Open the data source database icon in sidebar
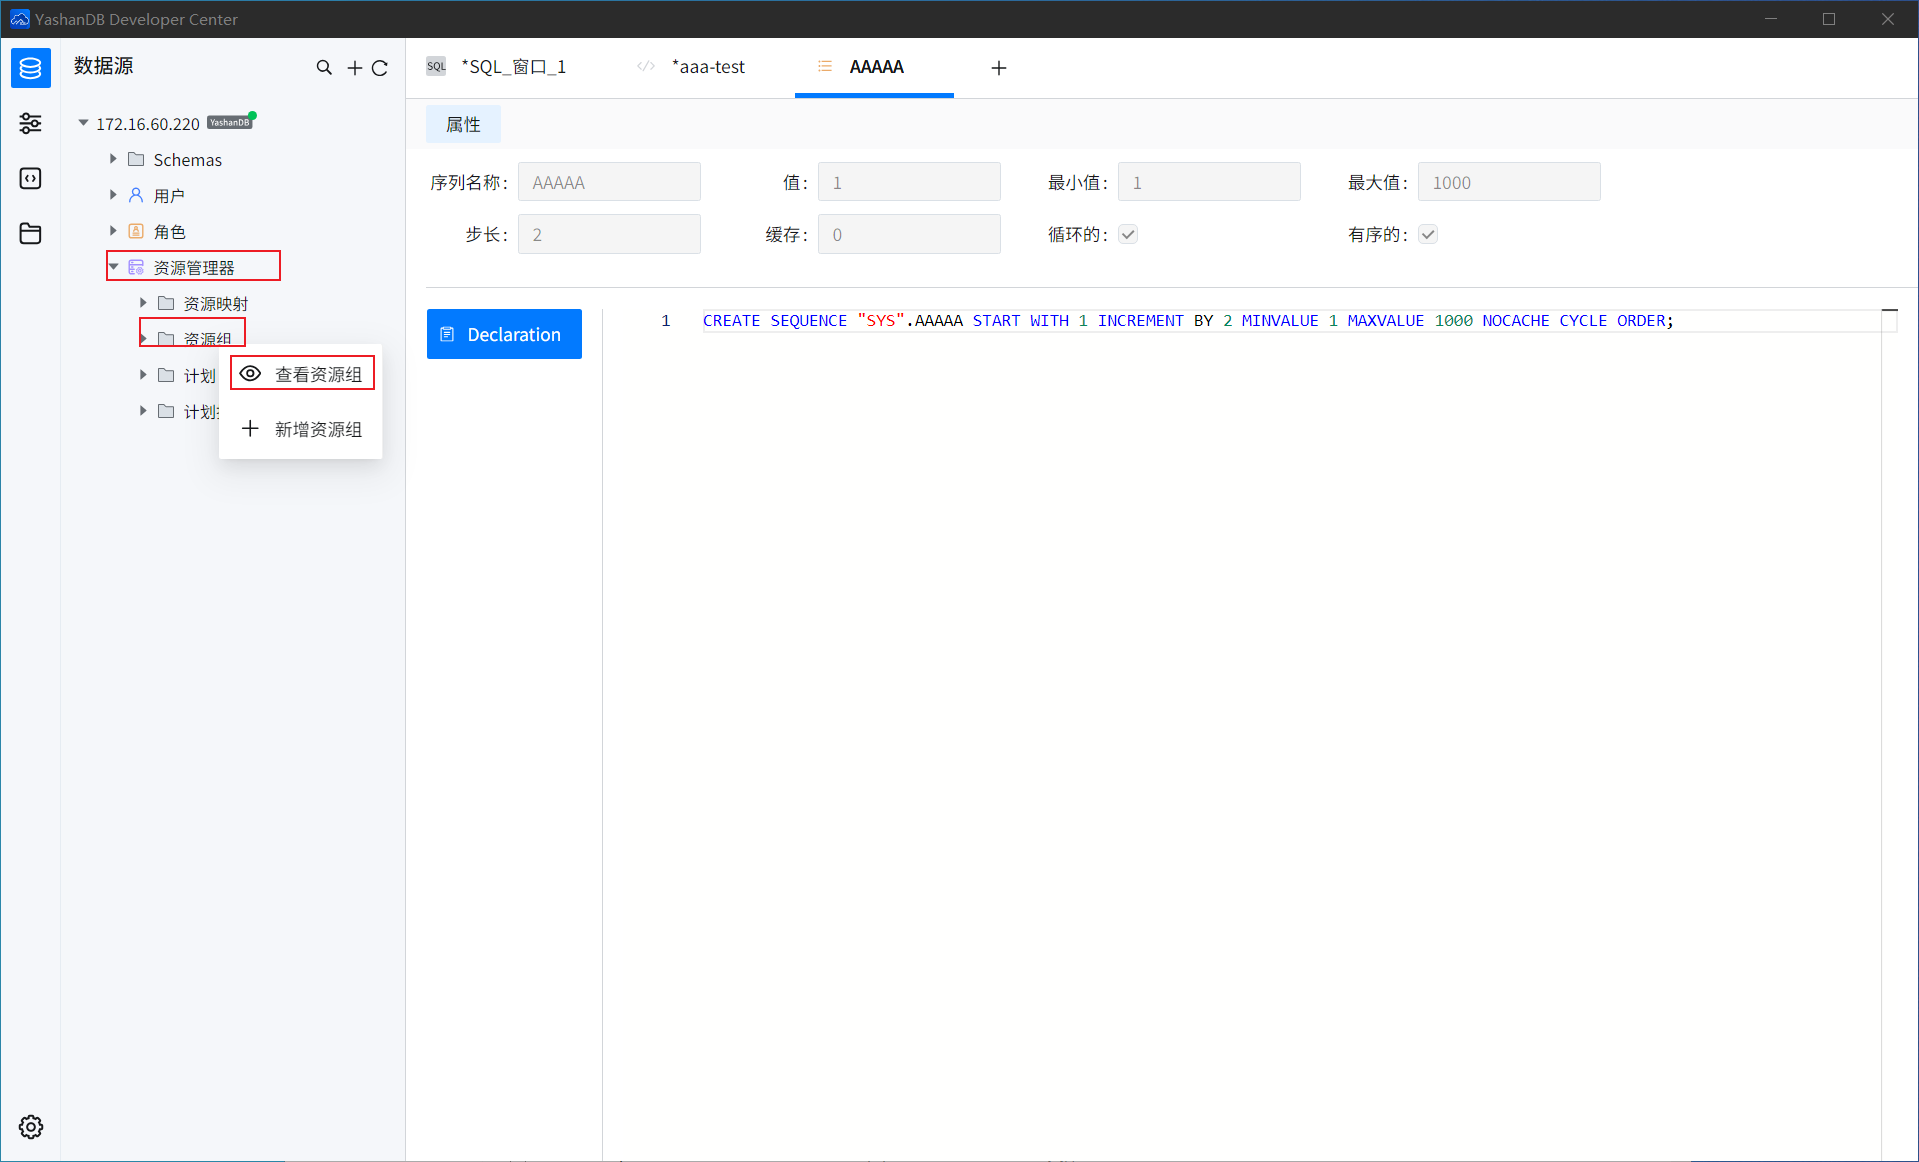 click(x=31, y=68)
